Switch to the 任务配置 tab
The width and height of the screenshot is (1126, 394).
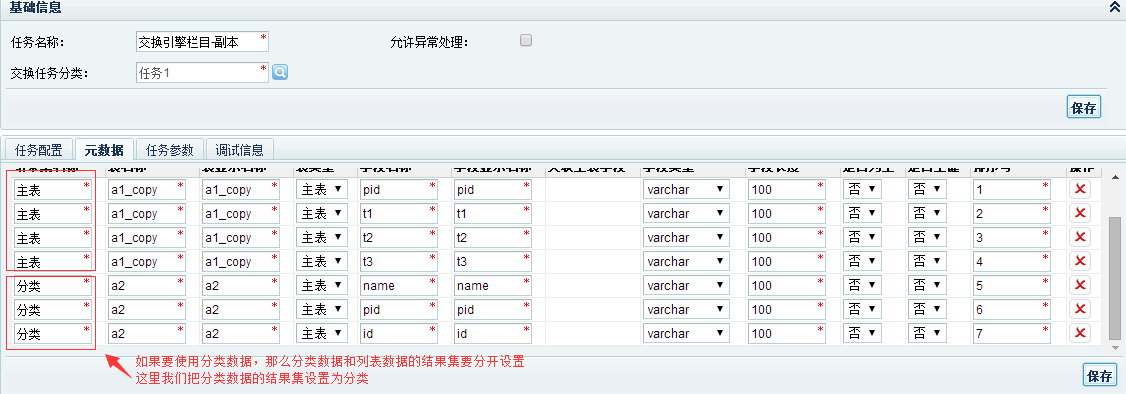click(x=39, y=150)
